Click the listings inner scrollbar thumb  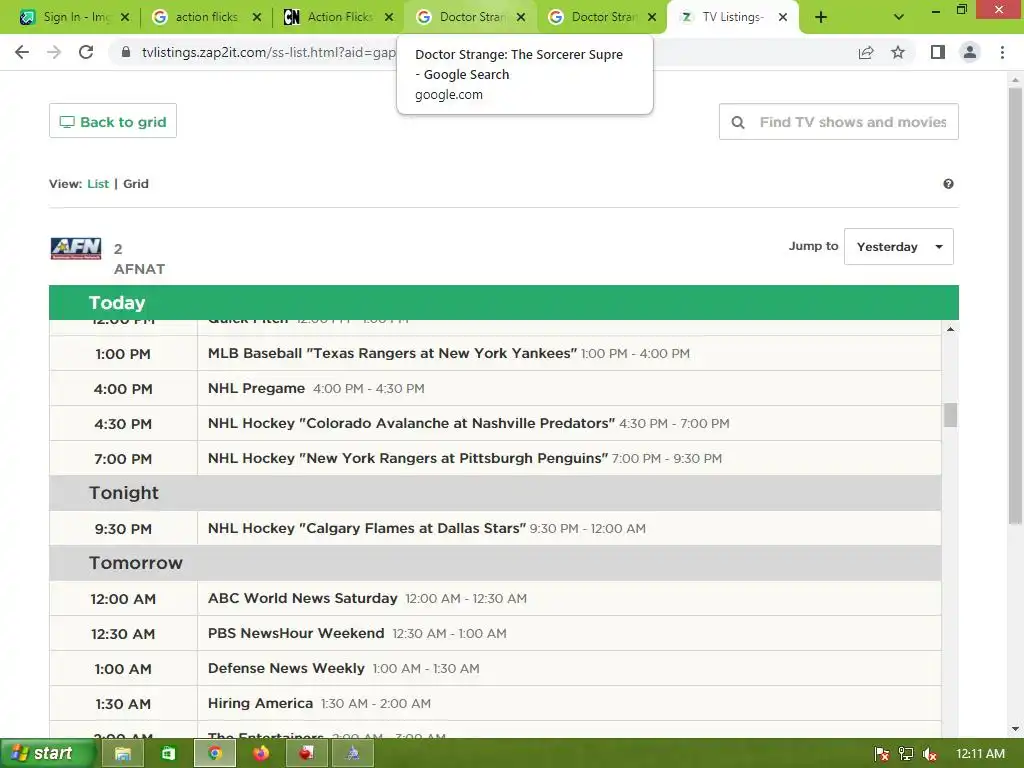(950, 415)
